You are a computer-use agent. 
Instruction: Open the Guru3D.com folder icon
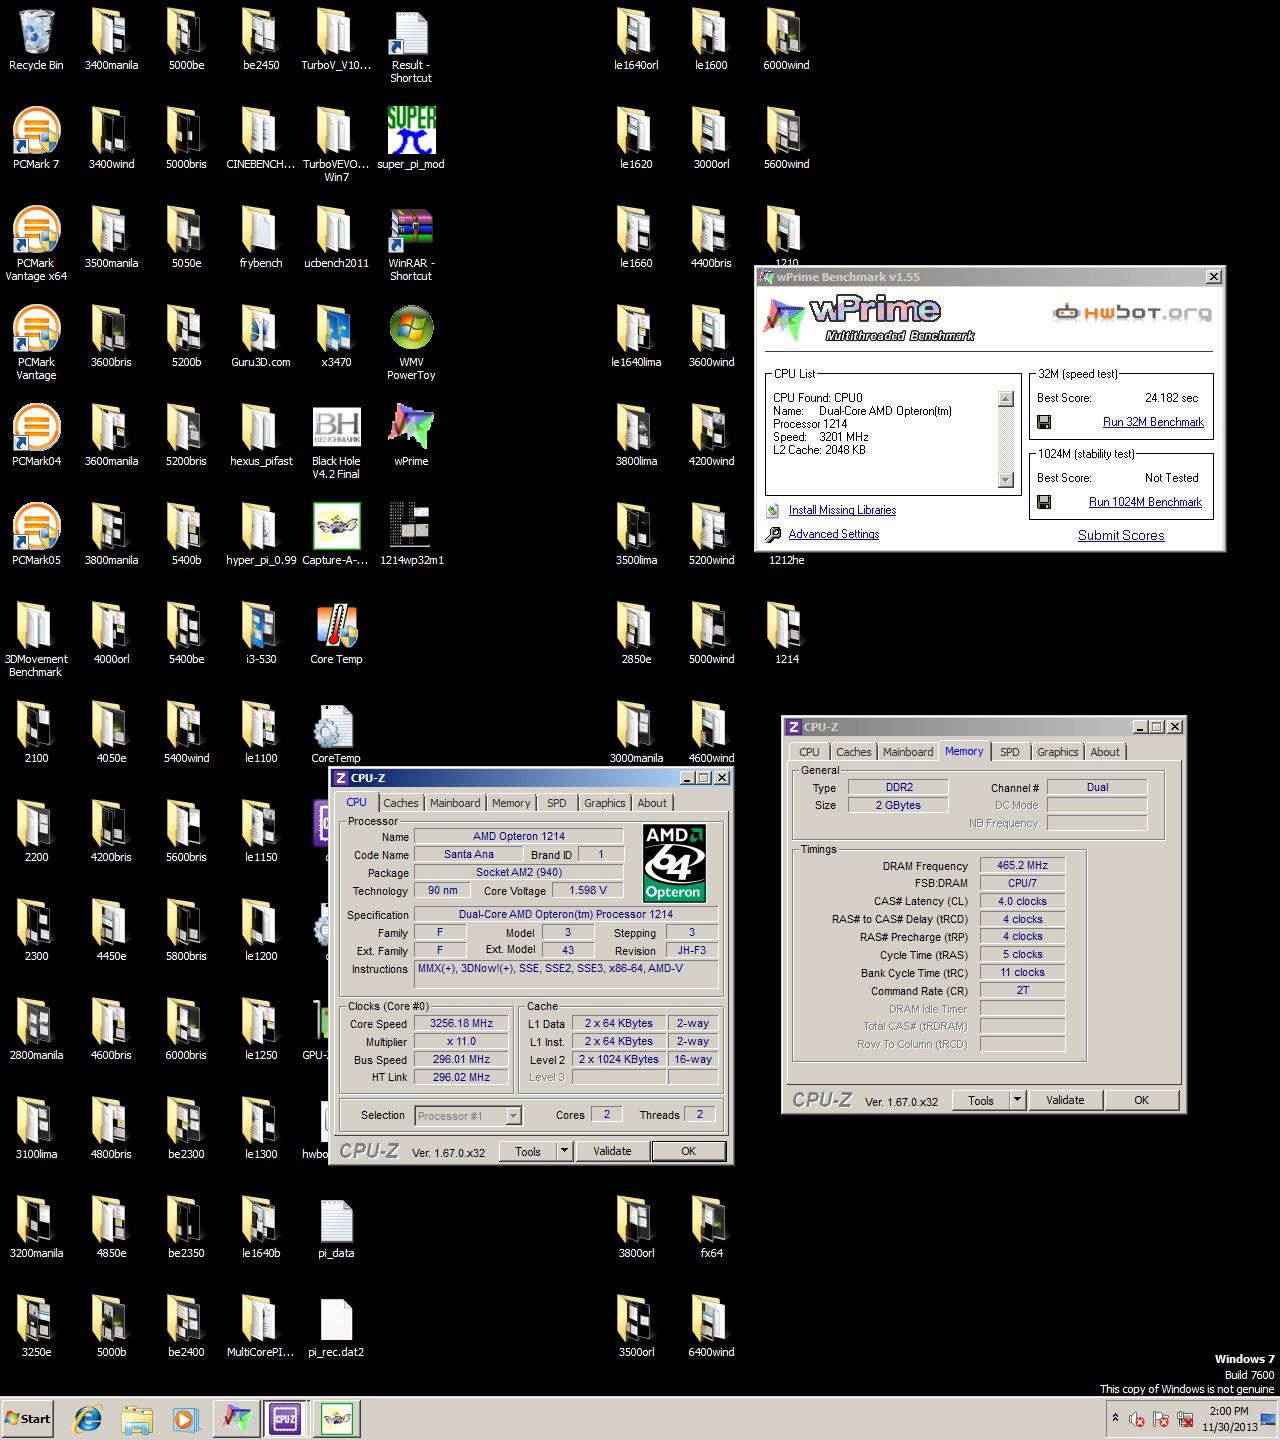point(260,337)
